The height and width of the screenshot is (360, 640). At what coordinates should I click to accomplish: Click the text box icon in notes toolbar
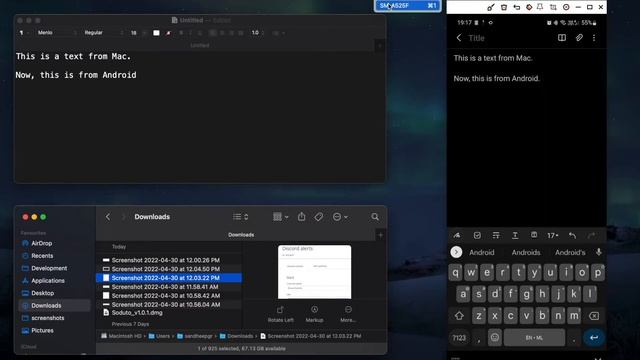[x=534, y=235]
